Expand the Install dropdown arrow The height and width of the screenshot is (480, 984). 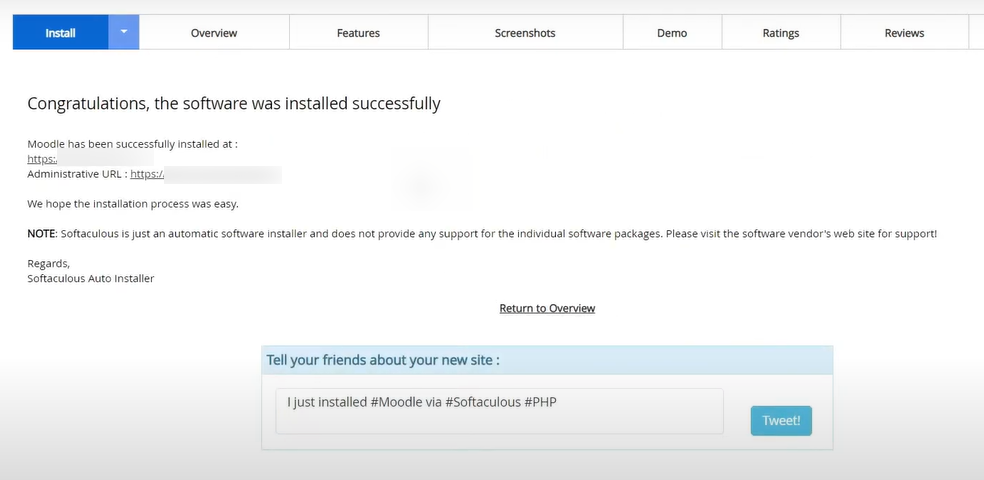point(124,33)
